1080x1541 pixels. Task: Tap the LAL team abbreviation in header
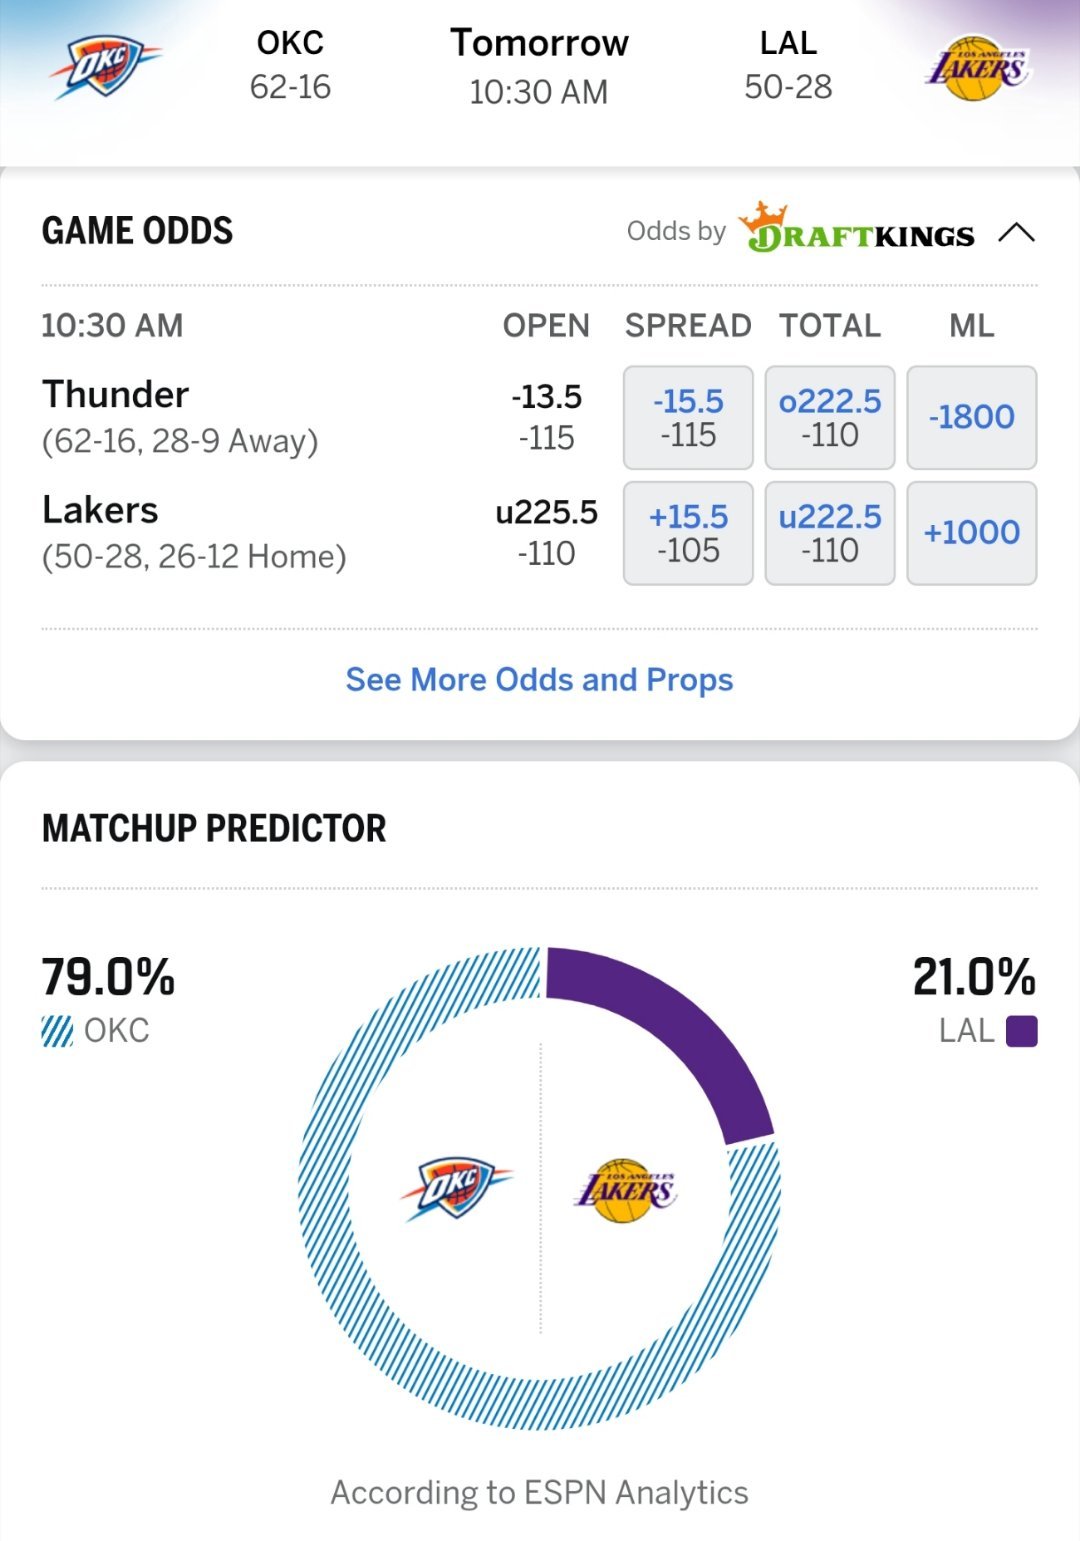click(x=788, y=43)
